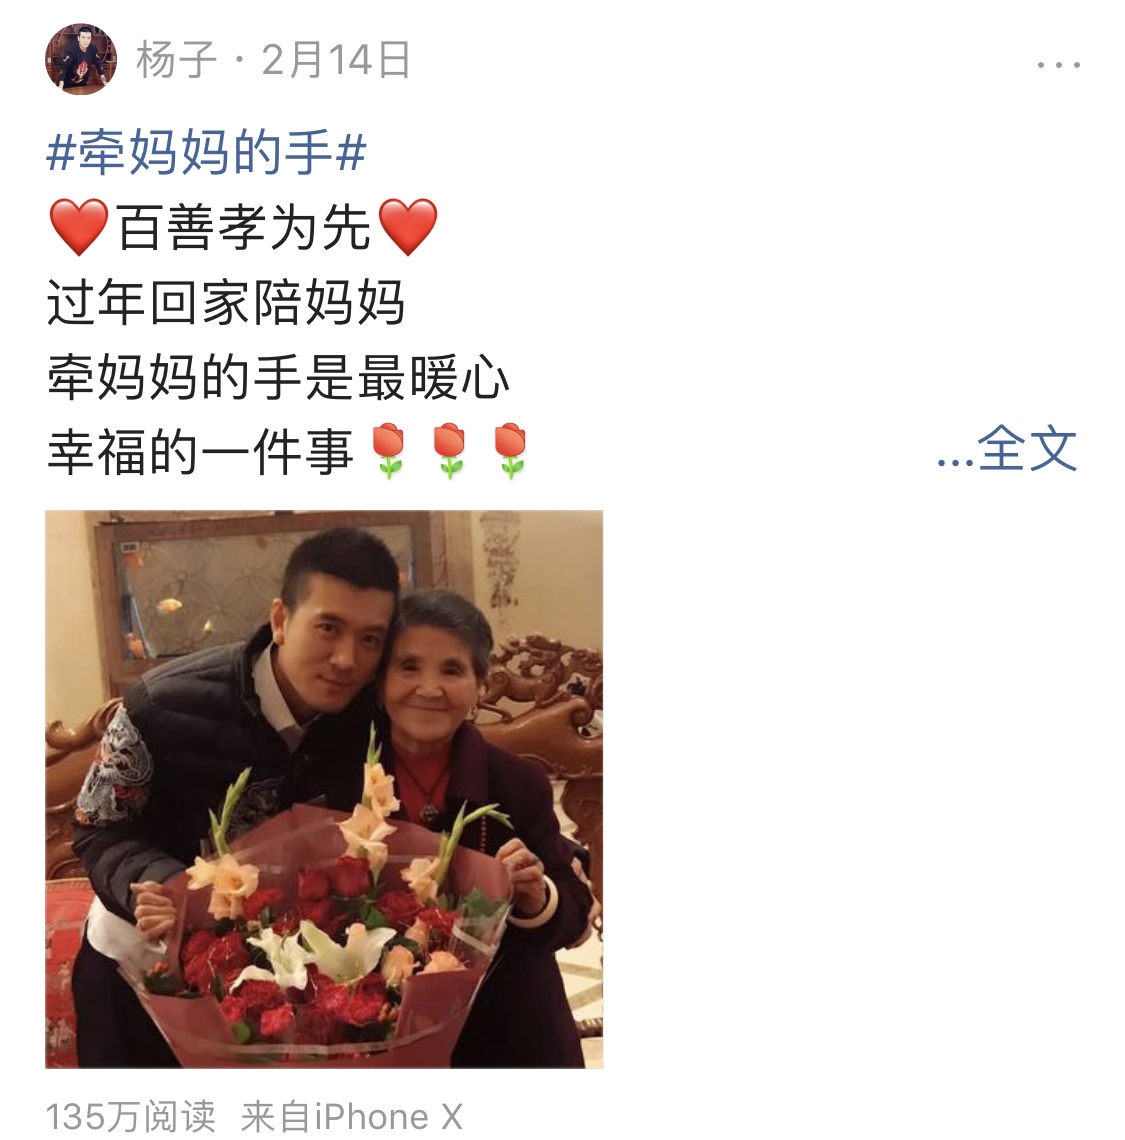The height and width of the screenshot is (1140, 1125).
Task: Expand the post with 全文
Action: 1027,450
